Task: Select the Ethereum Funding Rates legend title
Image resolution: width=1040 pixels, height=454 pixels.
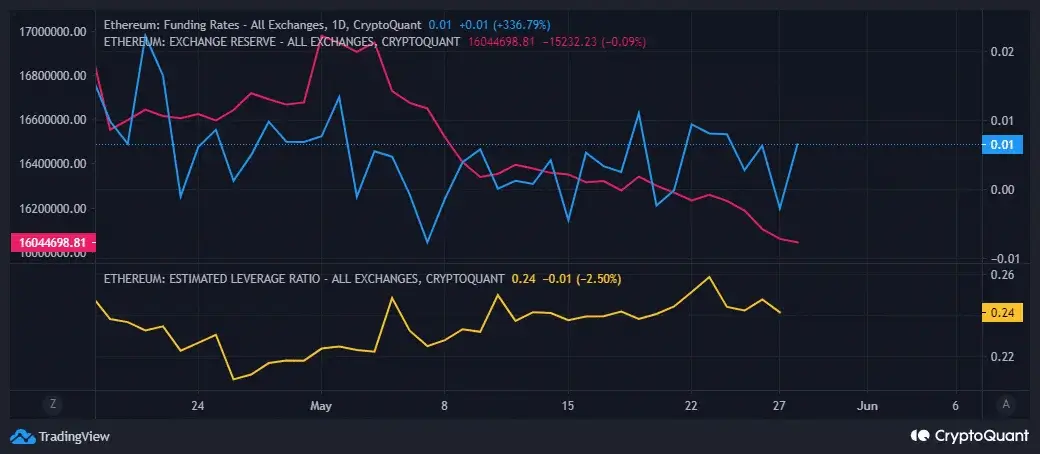Action: [x=262, y=25]
